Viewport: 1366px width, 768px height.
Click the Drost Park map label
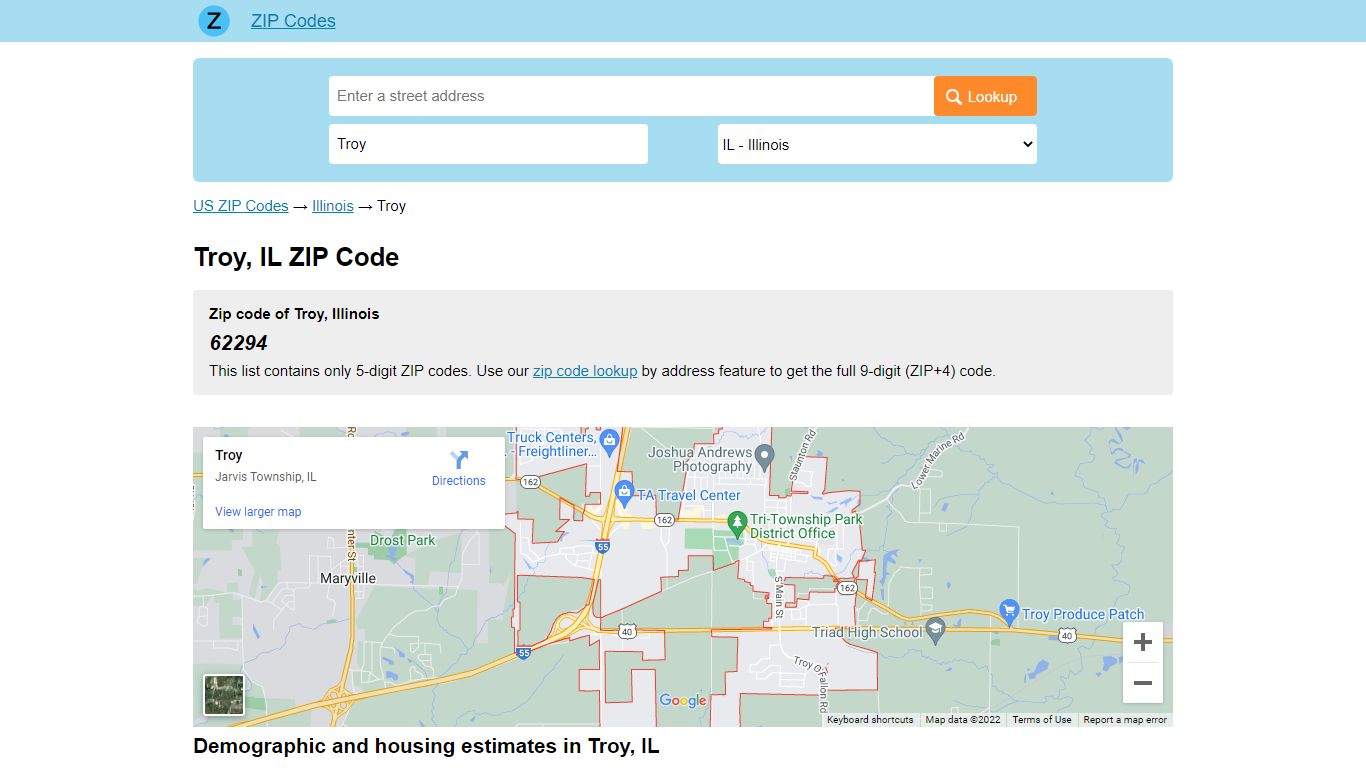coord(403,541)
